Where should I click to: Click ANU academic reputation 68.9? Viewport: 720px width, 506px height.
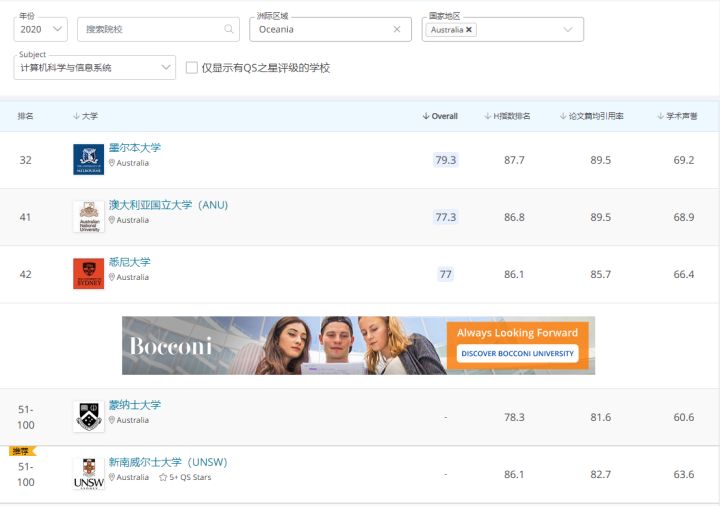[x=684, y=217]
